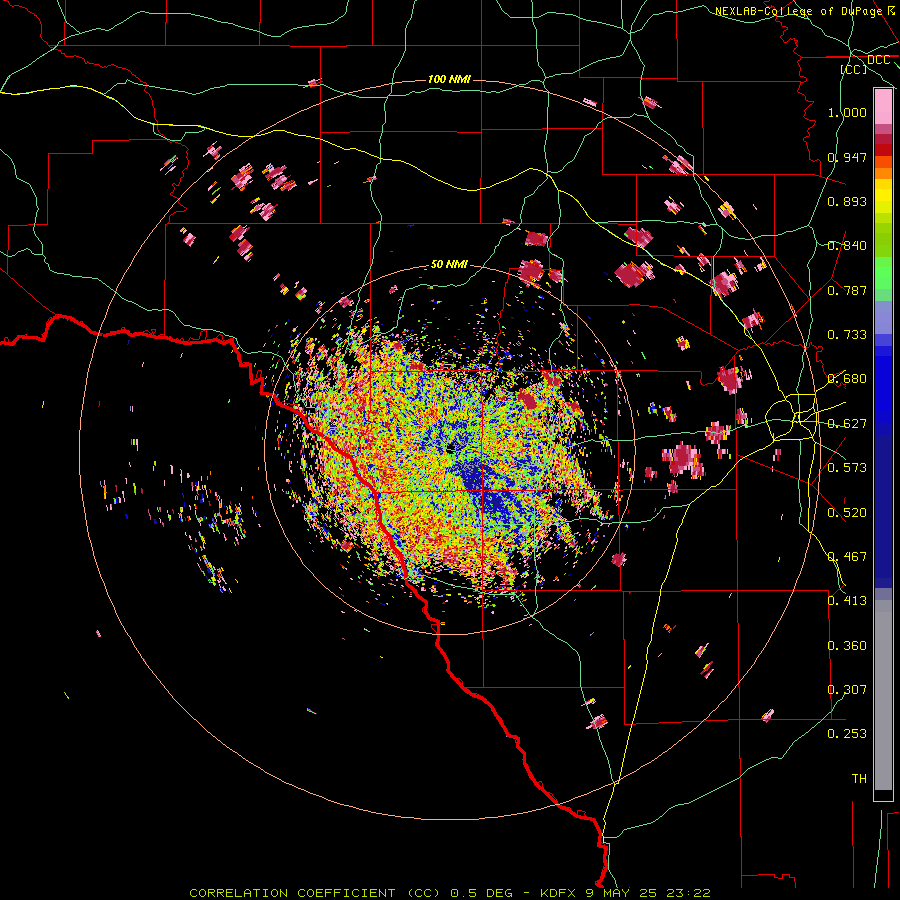The image size is (900, 900).
Task: Click the "100 NMI" range ring label
Action: 449,79
